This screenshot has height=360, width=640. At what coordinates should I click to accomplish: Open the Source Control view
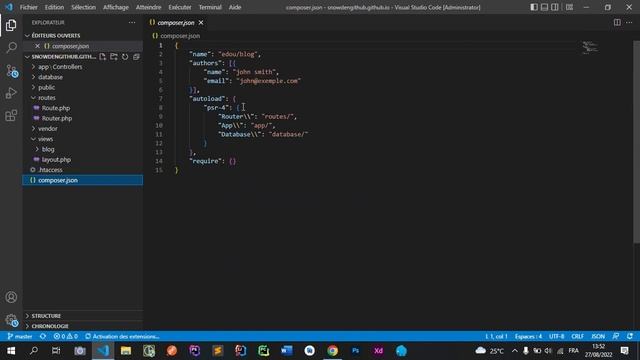11,71
